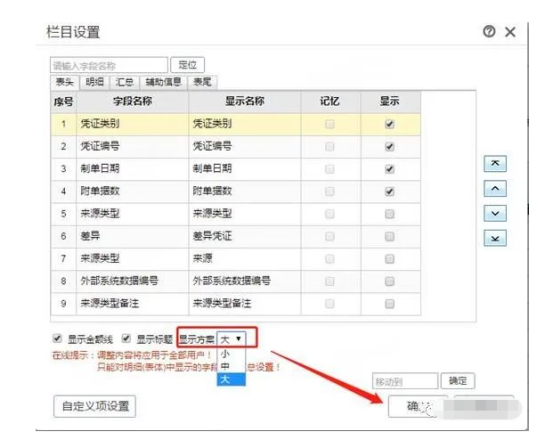Switch to the 明细 tab
Viewport: 554px width, 441px height.
pyautogui.click(x=95, y=82)
